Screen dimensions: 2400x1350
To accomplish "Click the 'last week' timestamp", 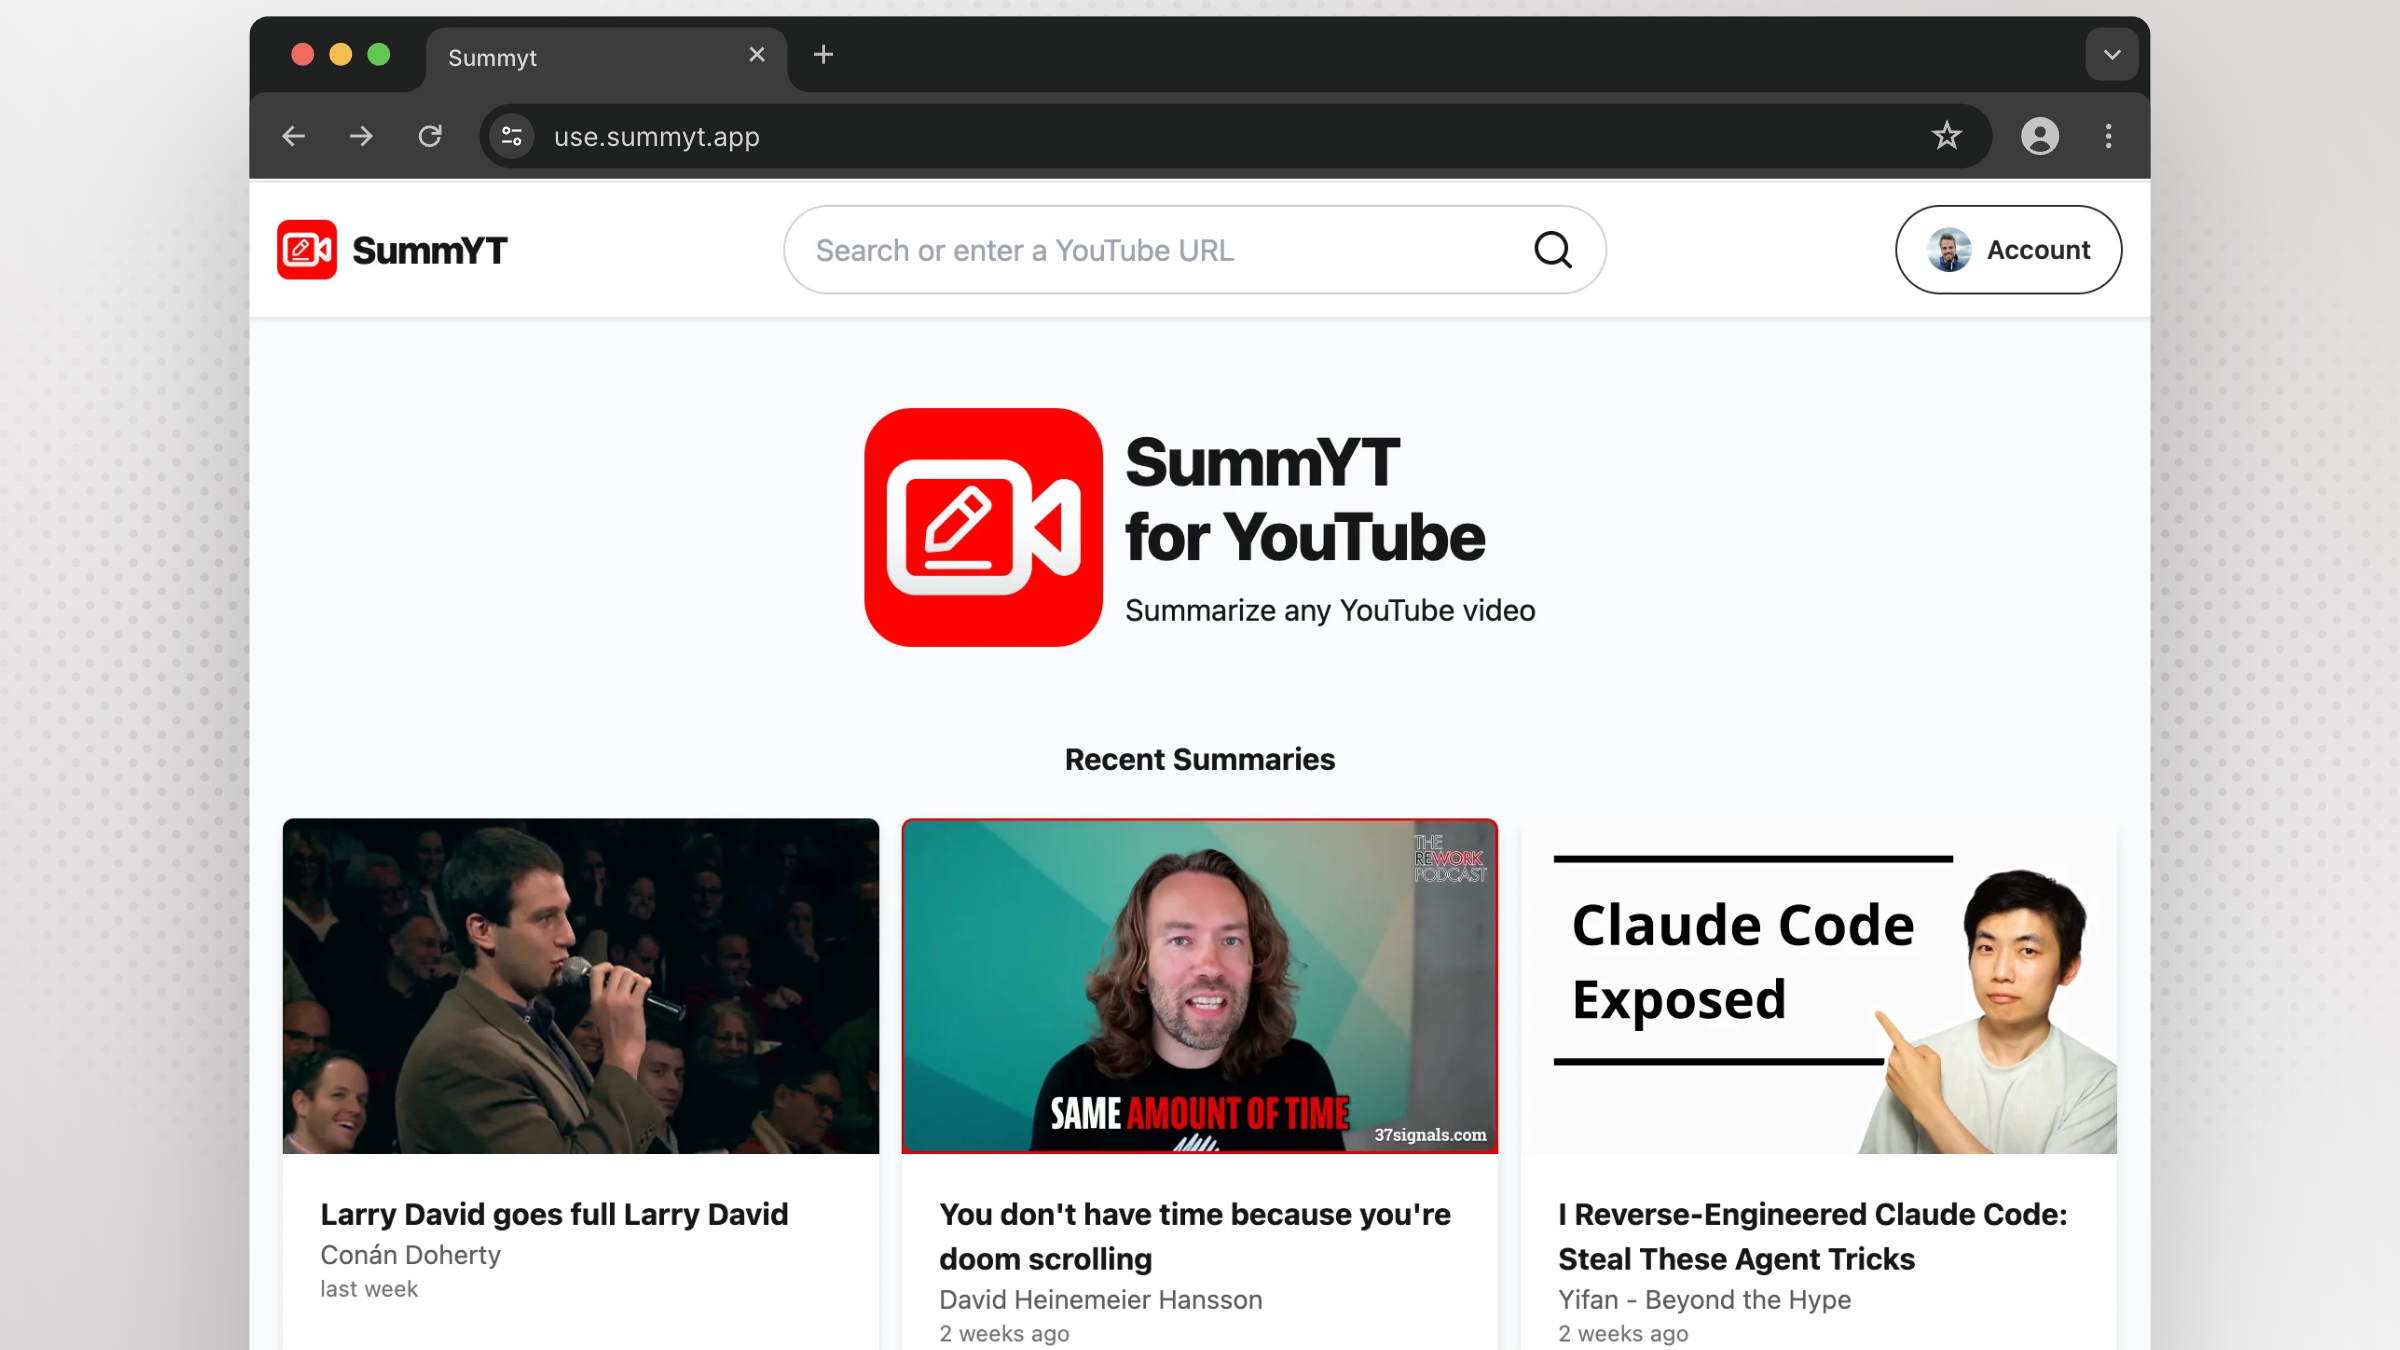I will (369, 1290).
